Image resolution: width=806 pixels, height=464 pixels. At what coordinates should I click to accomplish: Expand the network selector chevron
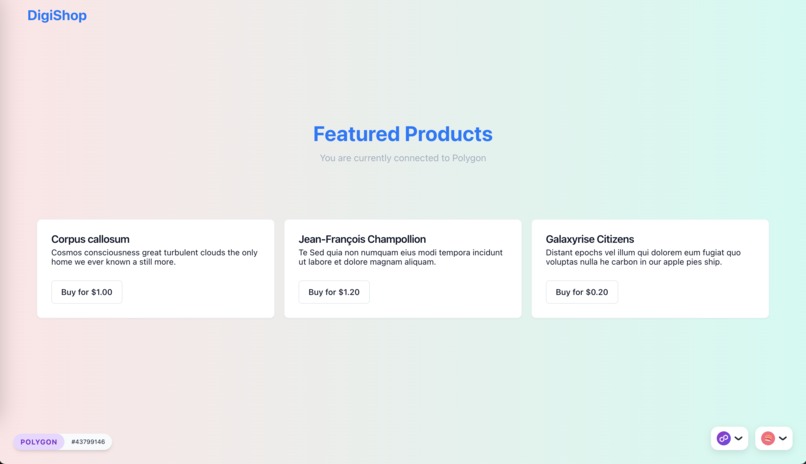739,438
